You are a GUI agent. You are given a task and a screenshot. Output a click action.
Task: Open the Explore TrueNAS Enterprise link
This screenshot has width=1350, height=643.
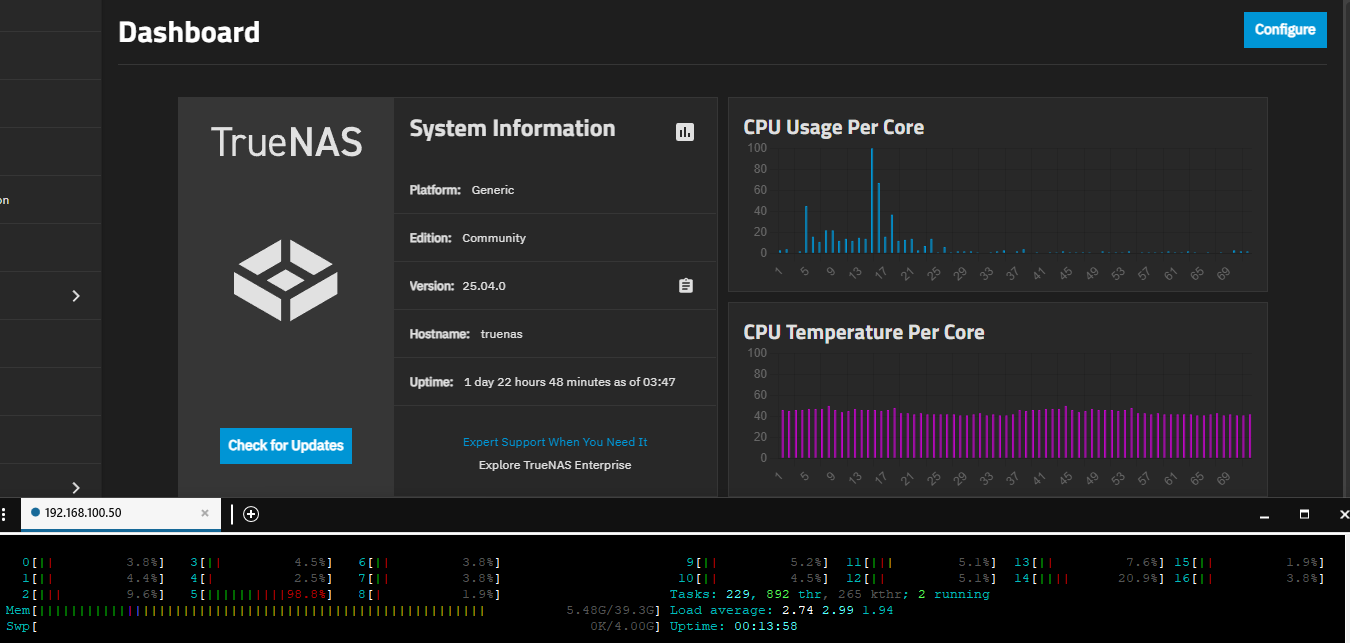[x=555, y=465]
